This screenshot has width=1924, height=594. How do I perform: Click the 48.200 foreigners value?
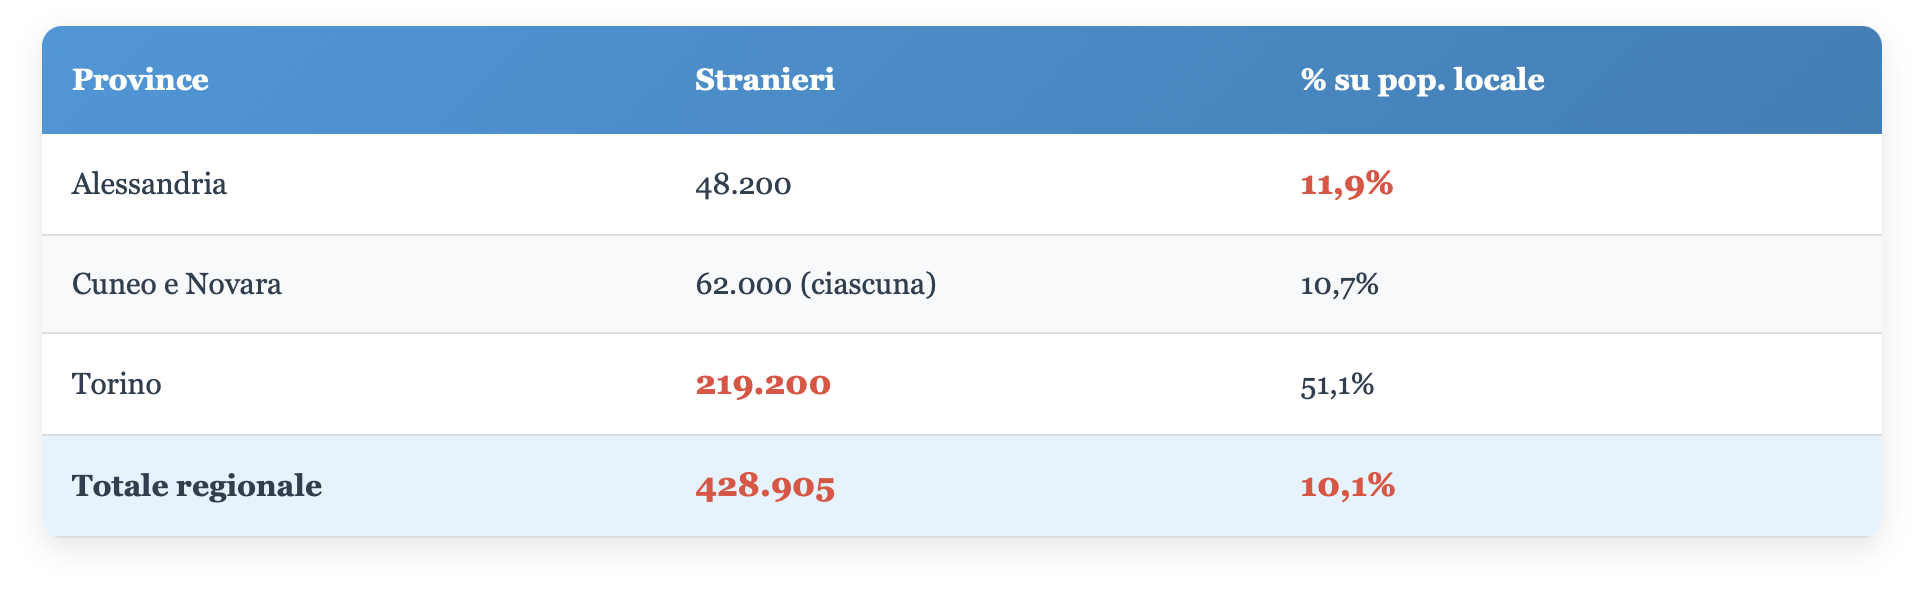743,184
